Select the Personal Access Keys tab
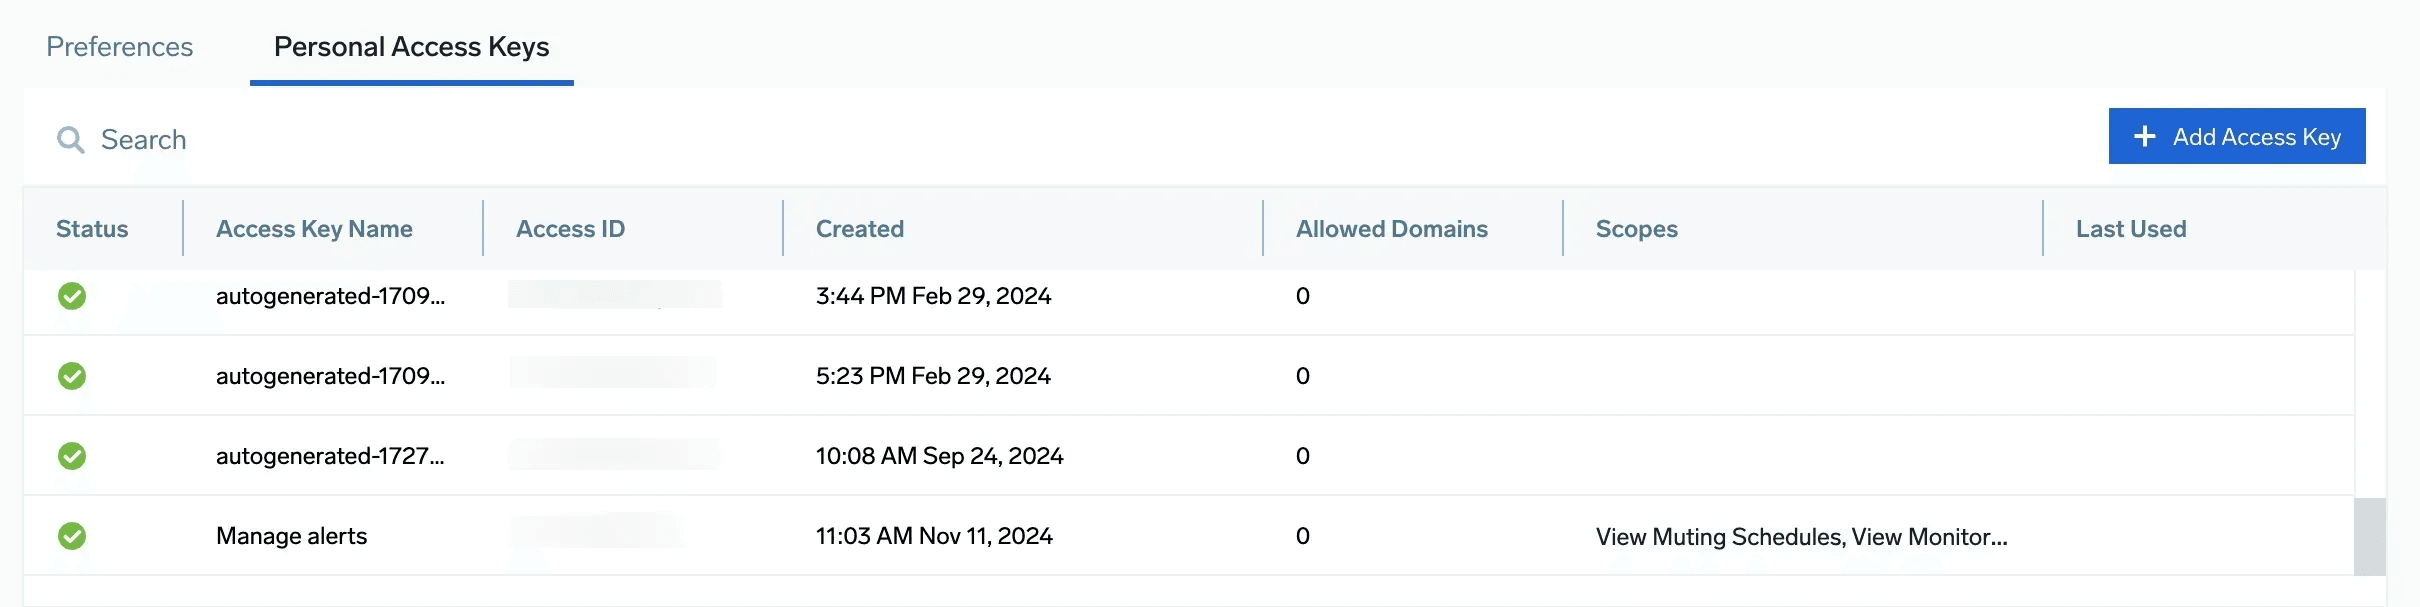2420x607 pixels. click(x=411, y=47)
